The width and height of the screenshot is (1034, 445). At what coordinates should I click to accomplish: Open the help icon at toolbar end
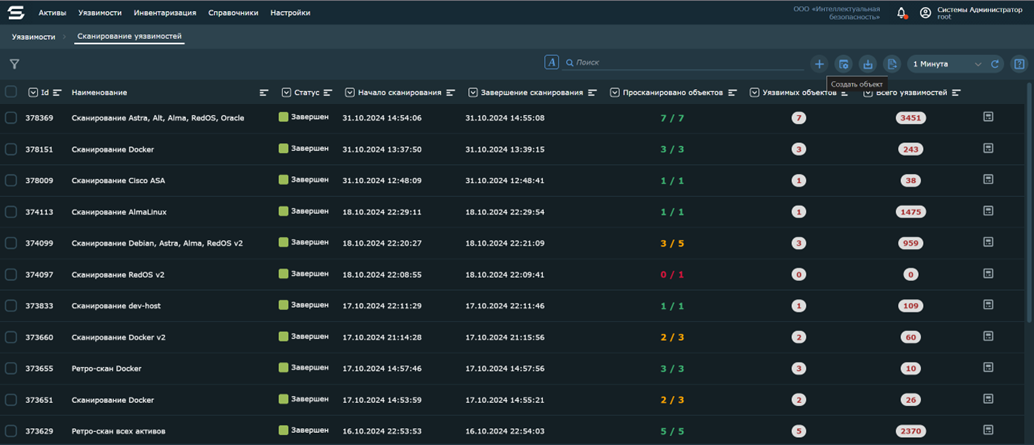click(1019, 64)
